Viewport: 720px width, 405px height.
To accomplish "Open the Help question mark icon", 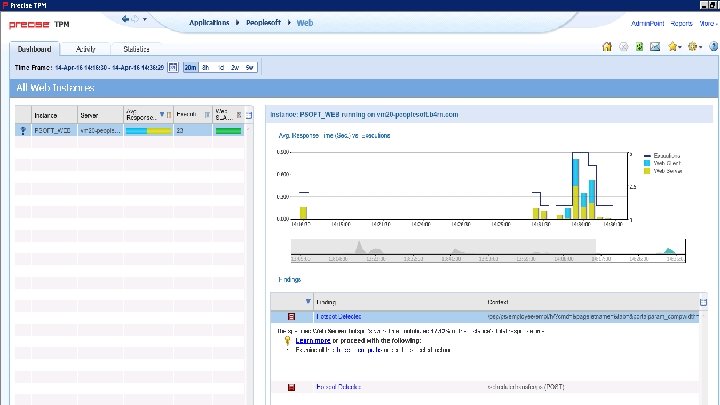I will [x=714, y=46].
